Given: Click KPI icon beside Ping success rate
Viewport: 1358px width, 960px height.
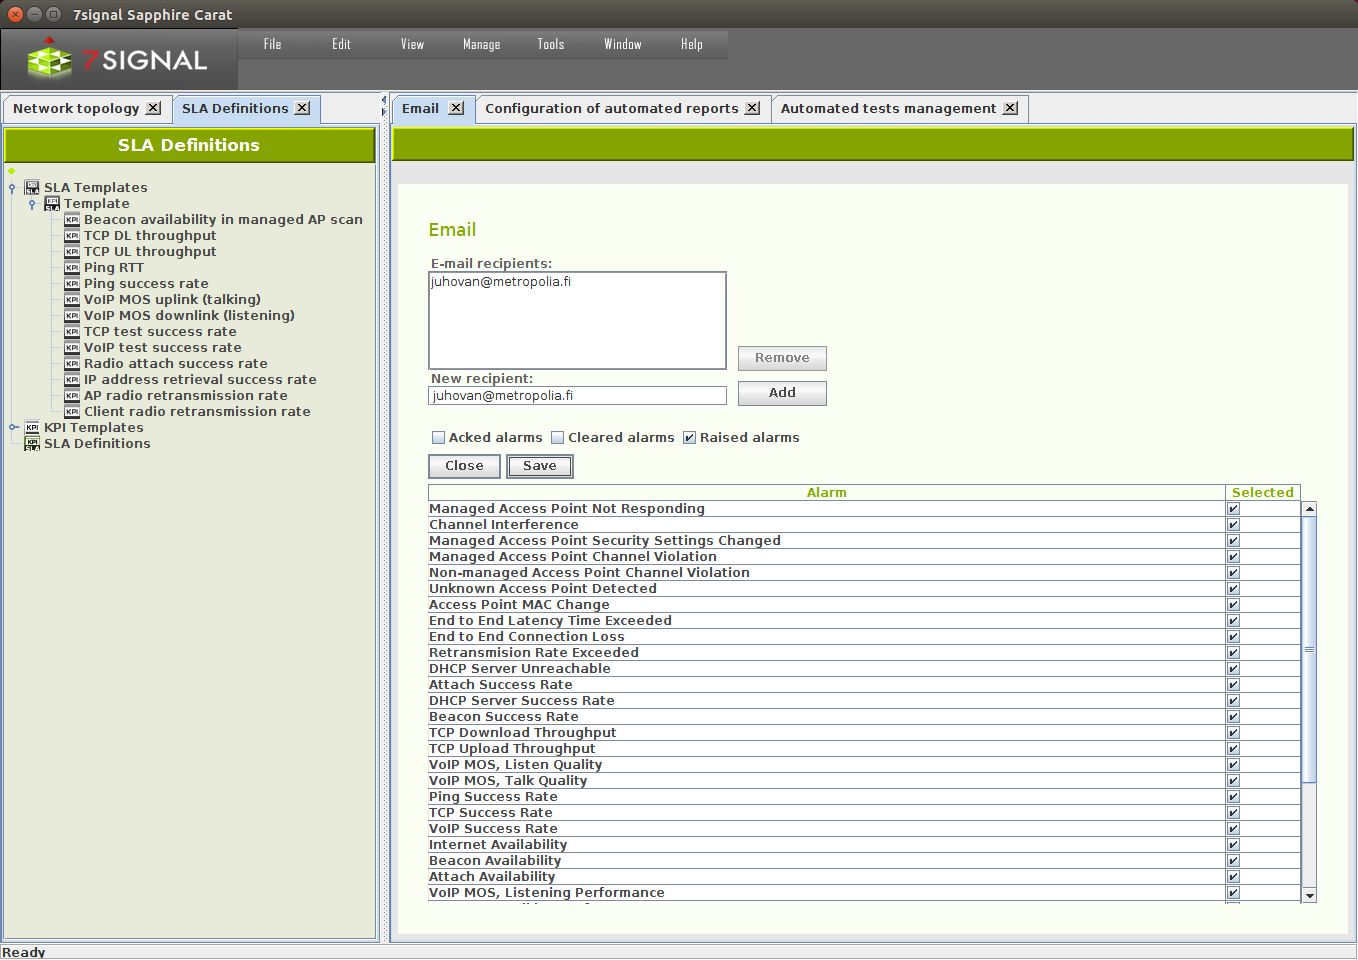Looking at the screenshot, I should pyautogui.click(x=72, y=283).
